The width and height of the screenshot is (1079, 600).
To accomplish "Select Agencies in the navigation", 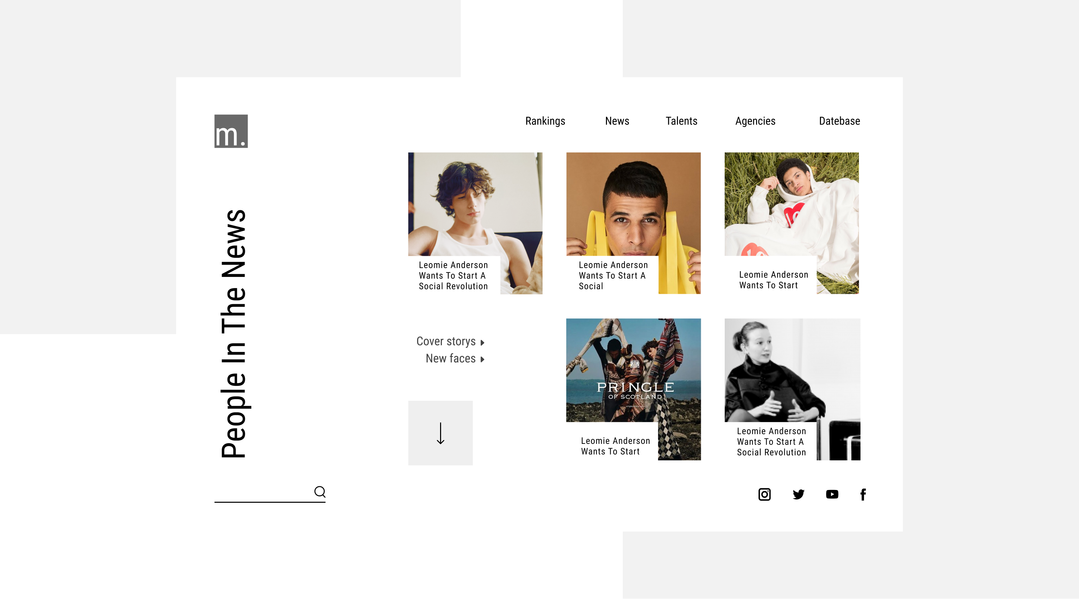I will point(755,120).
